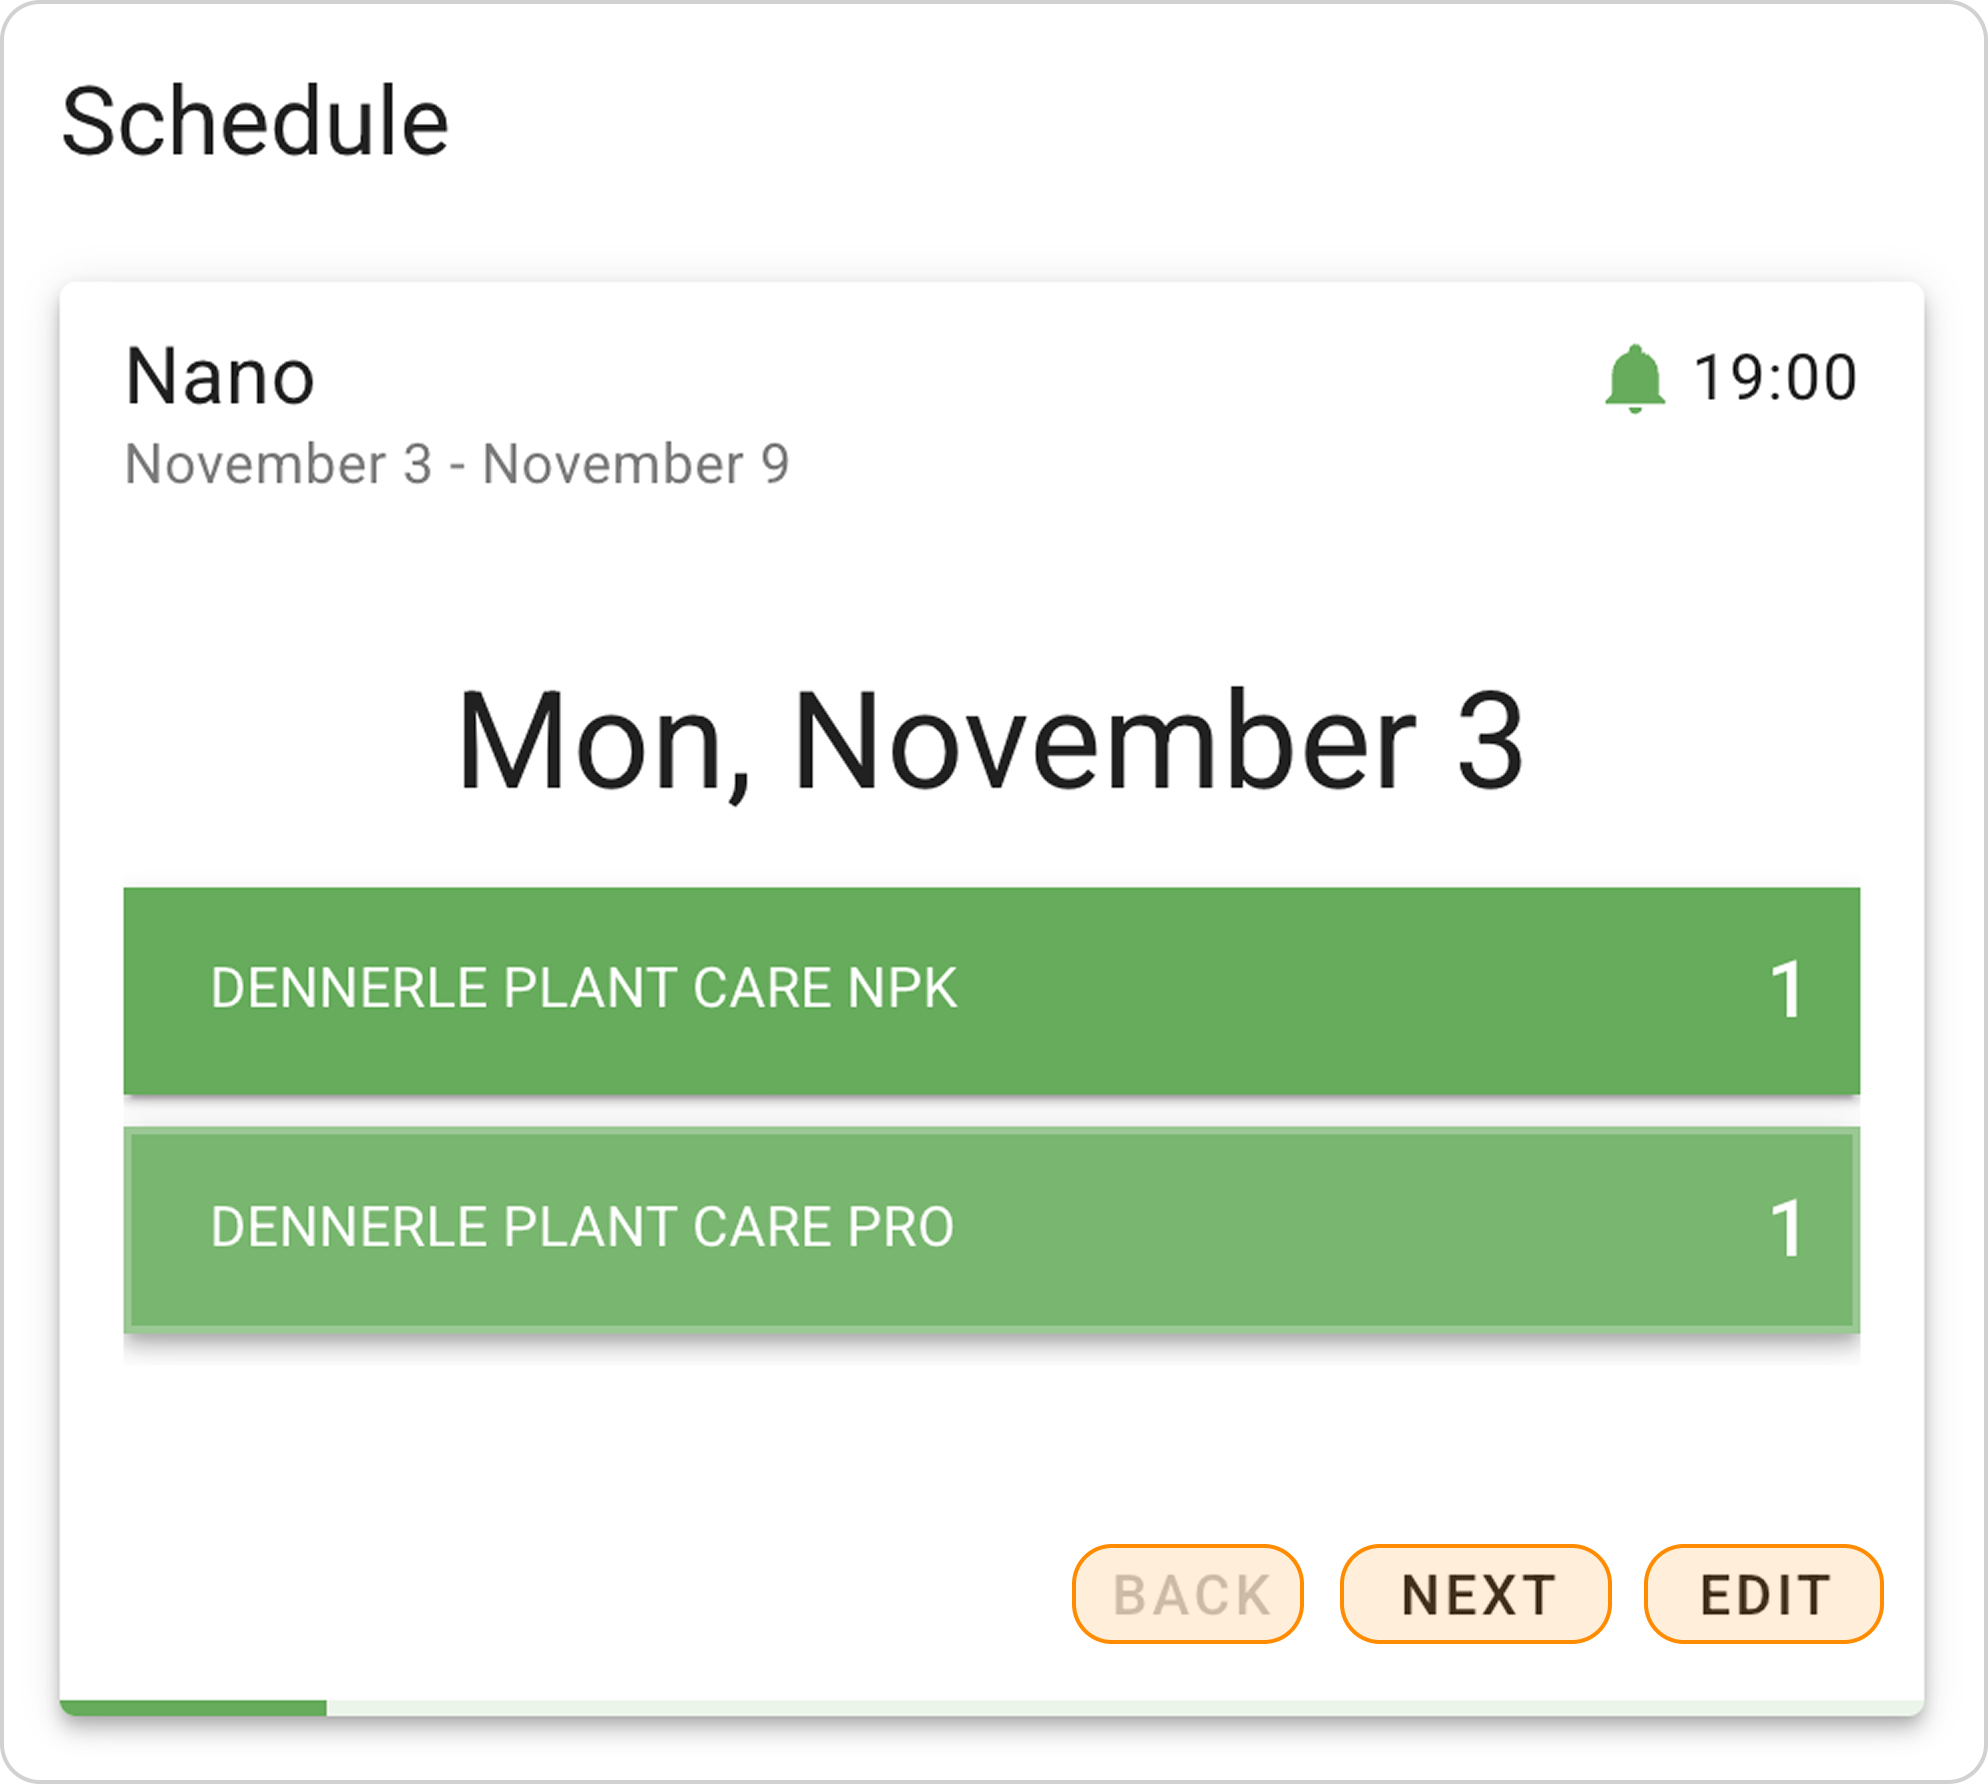Click the 19:00 reminder time
1988x1784 pixels.
(1775, 379)
